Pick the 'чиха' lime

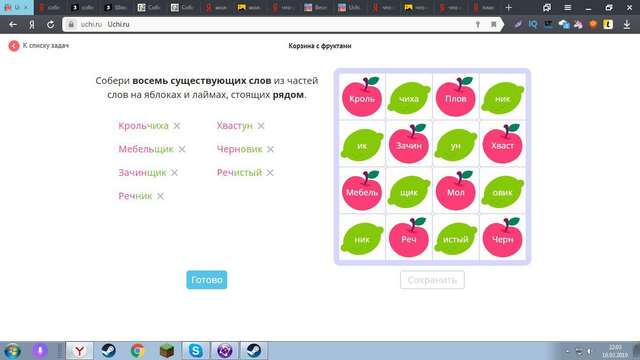coord(409,98)
